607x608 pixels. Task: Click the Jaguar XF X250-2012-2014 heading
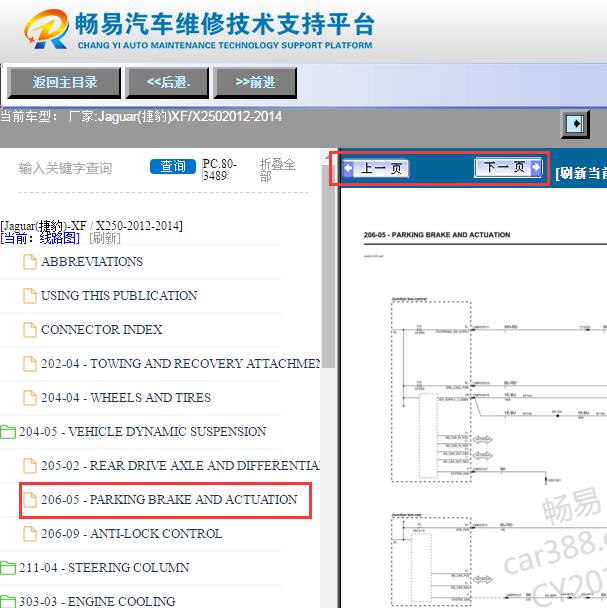click(91, 226)
